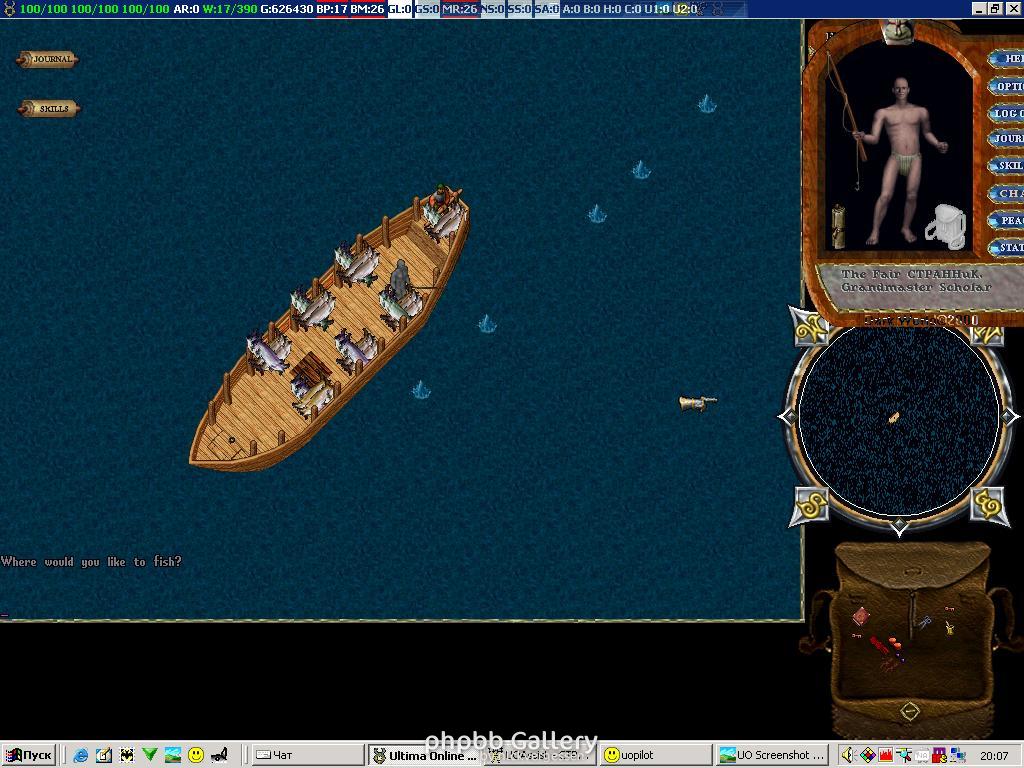This screenshot has height=768, width=1024.
Task: Target the water crystal nearest the ship's bow
Action: (x=486, y=323)
